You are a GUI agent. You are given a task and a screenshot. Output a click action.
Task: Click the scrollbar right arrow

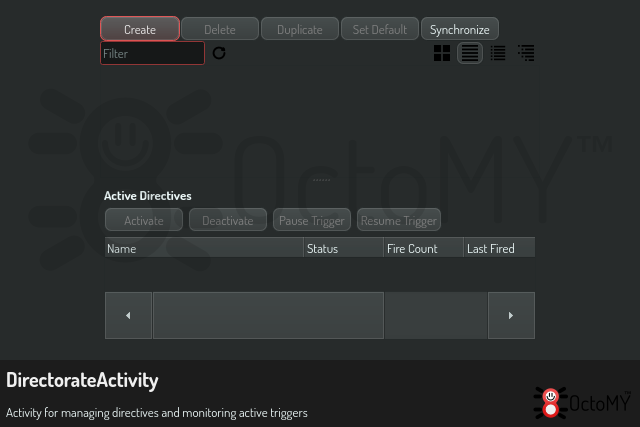point(511,315)
